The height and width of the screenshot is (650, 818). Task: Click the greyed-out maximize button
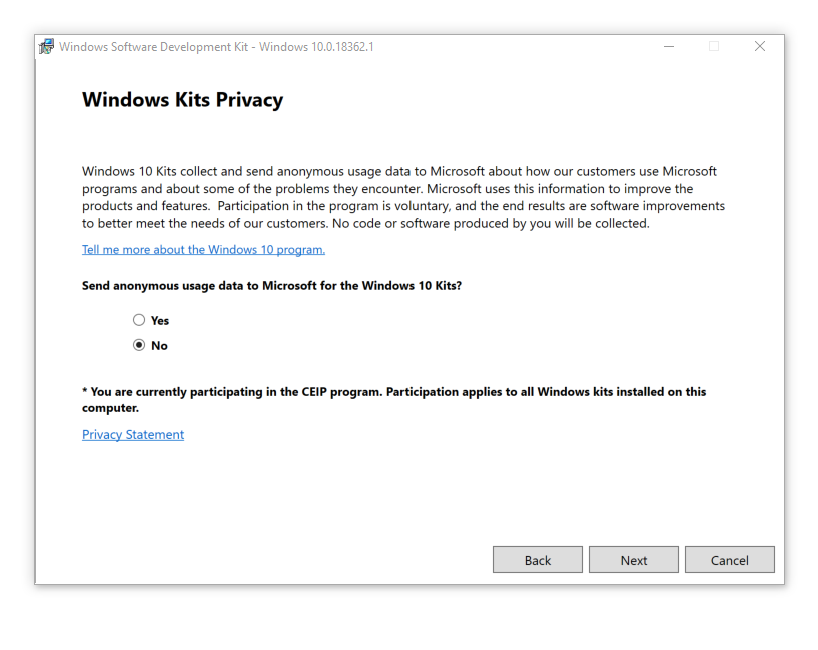click(x=714, y=47)
